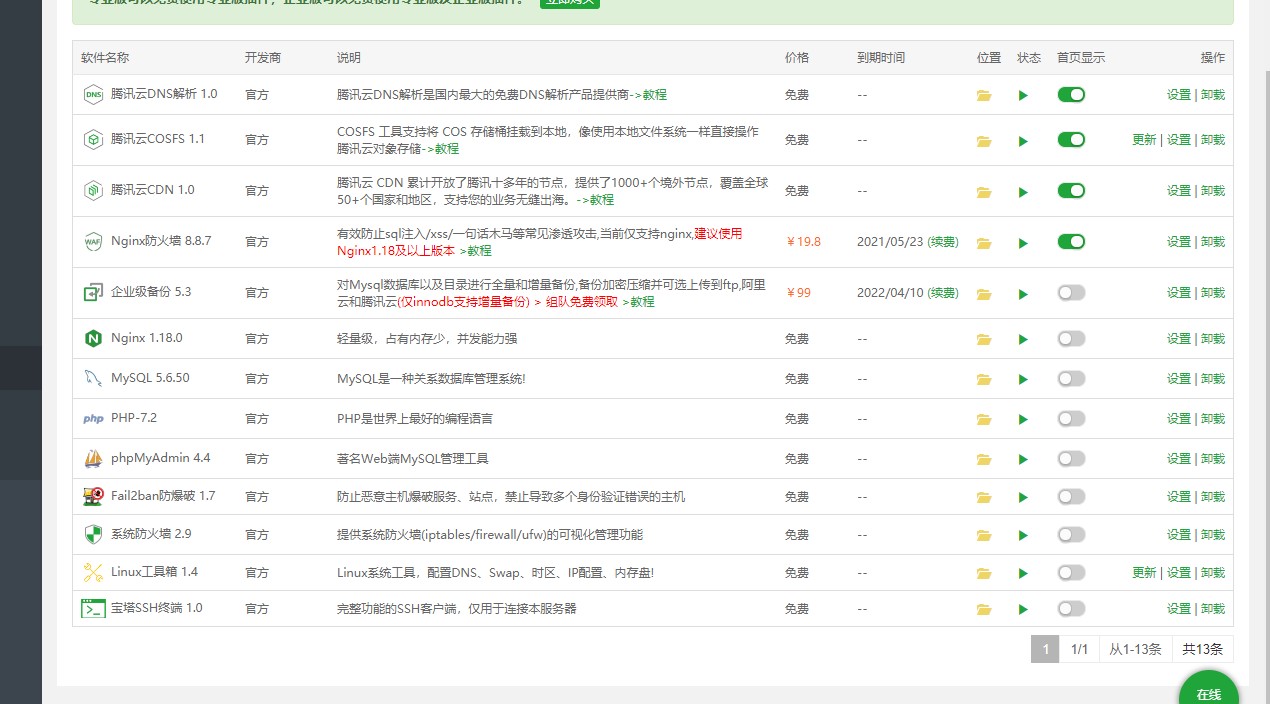Go to page 1 in pagination
Screen dimensions: 1270x704
pyautogui.click(x=1045, y=649)
